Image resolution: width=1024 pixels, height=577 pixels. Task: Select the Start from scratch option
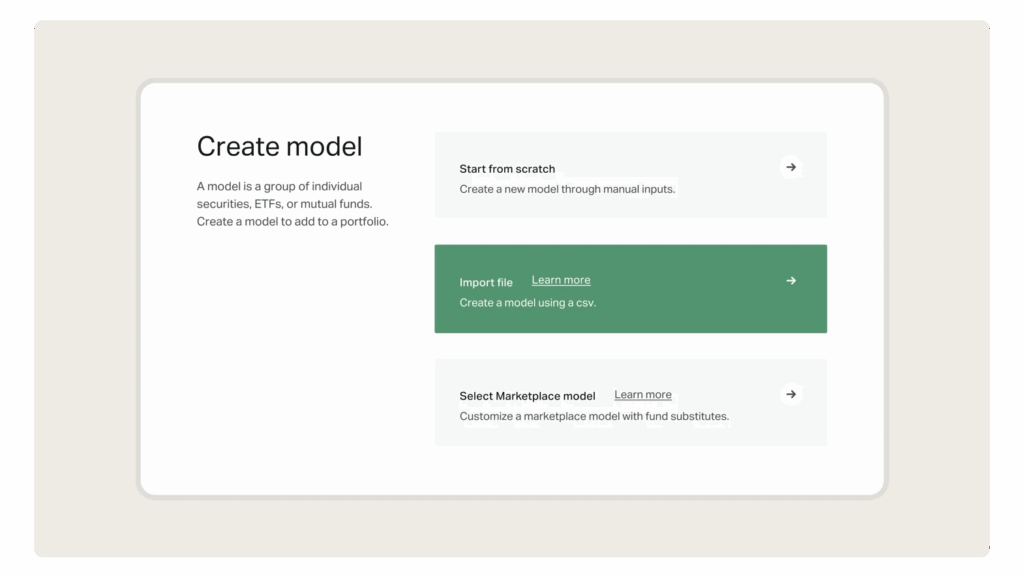630,174
